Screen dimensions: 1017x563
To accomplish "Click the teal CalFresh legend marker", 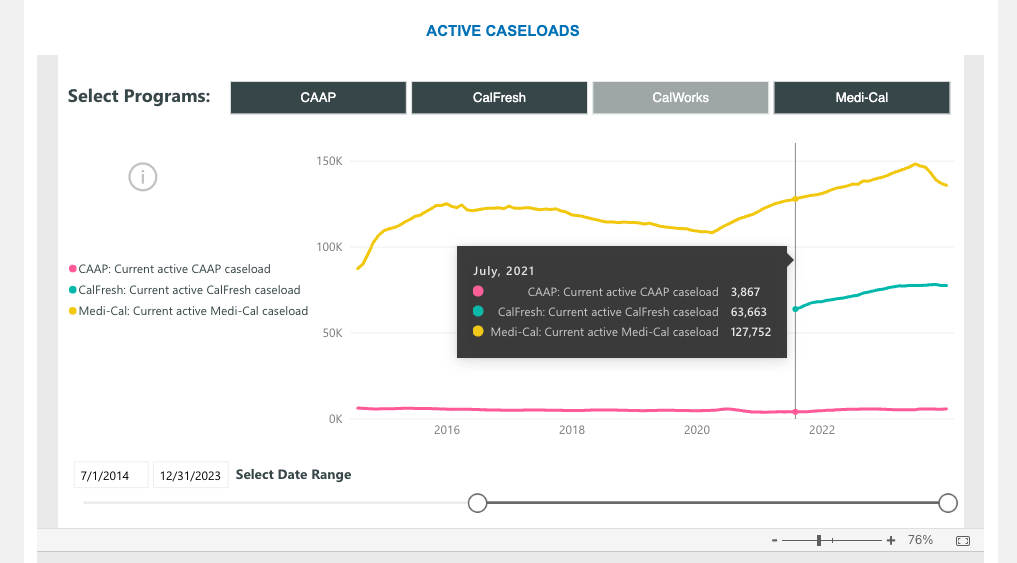I will pos(72,290).
